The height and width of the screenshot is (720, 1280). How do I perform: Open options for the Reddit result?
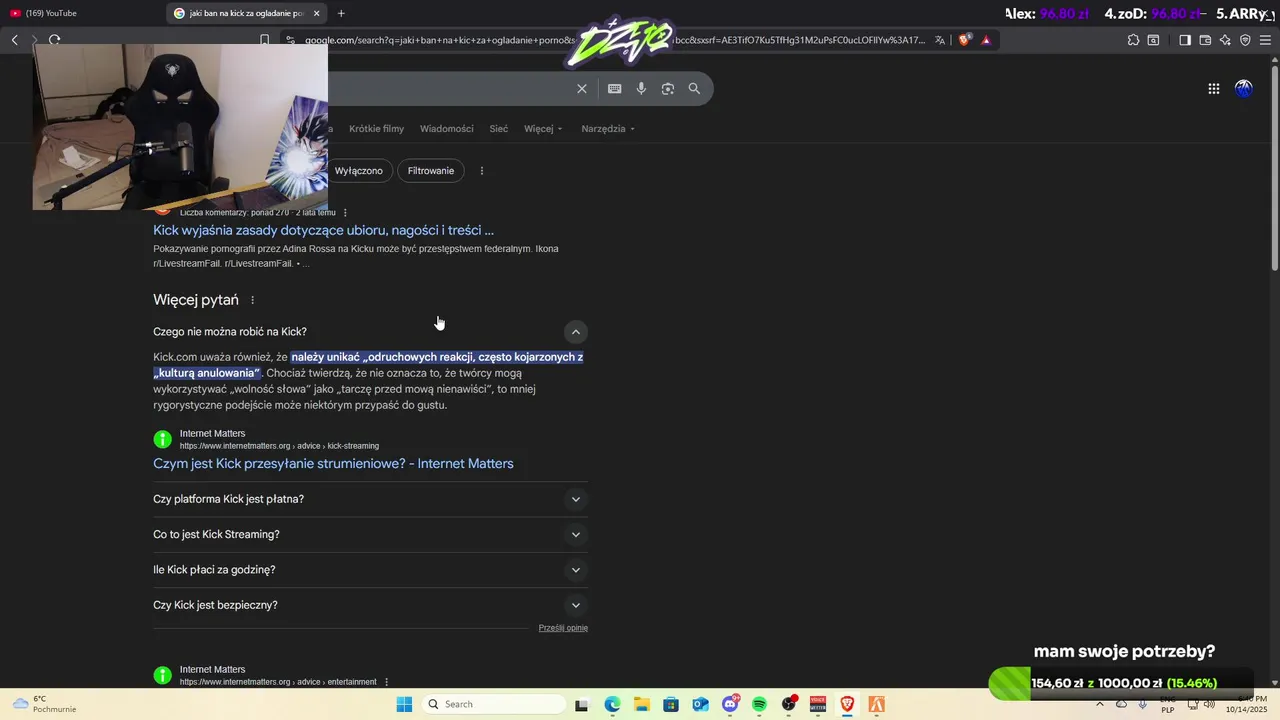click(x=345, y=212)
